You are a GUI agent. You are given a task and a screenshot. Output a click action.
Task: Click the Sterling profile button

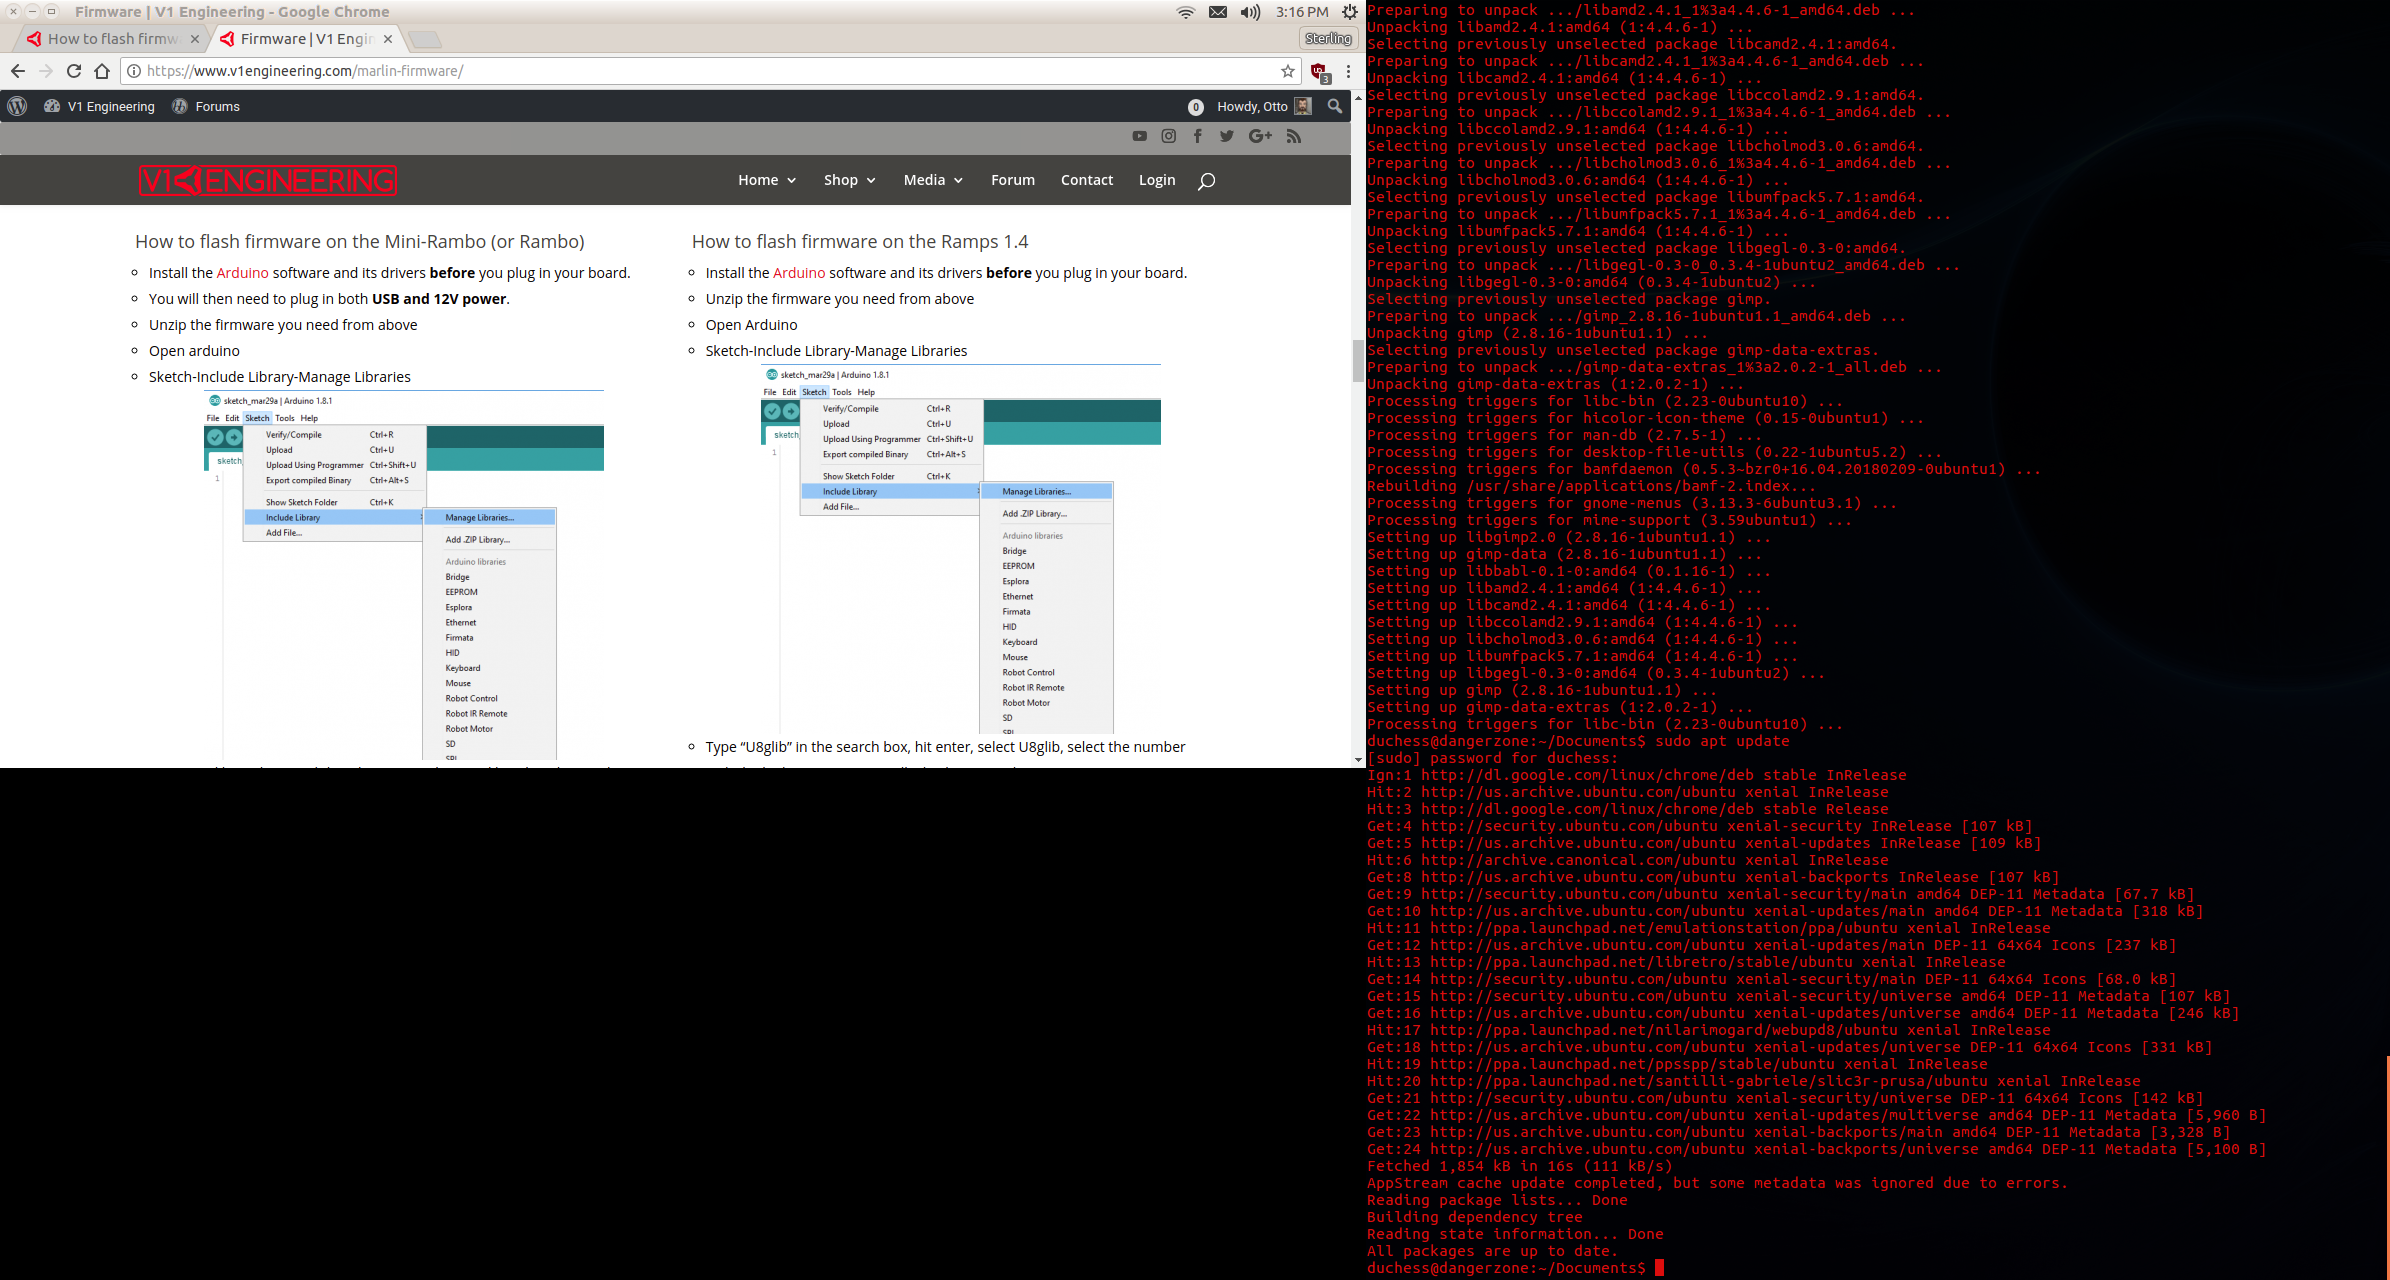1328,38
